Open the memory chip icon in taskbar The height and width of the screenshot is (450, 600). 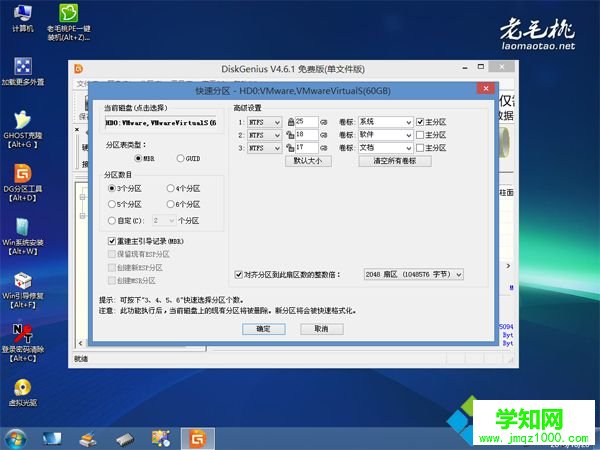point(124,439)
